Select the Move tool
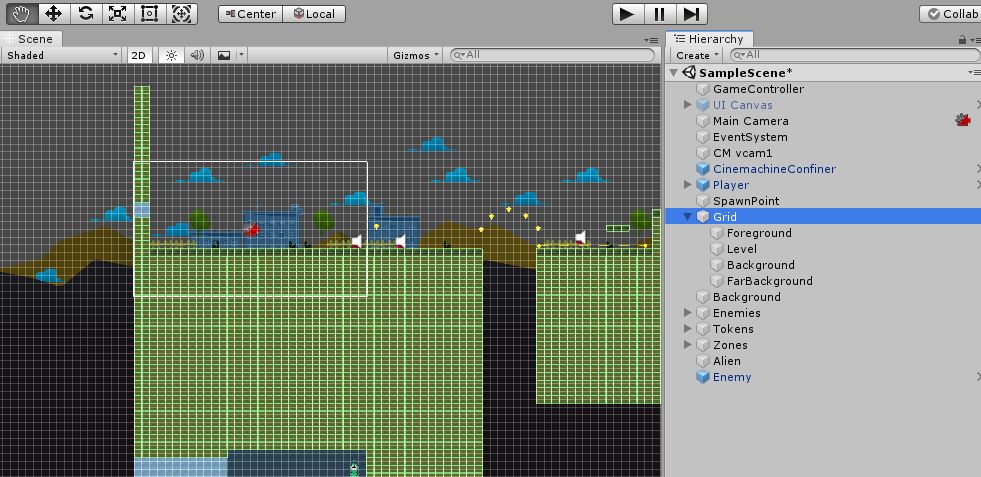 [54, 14]
